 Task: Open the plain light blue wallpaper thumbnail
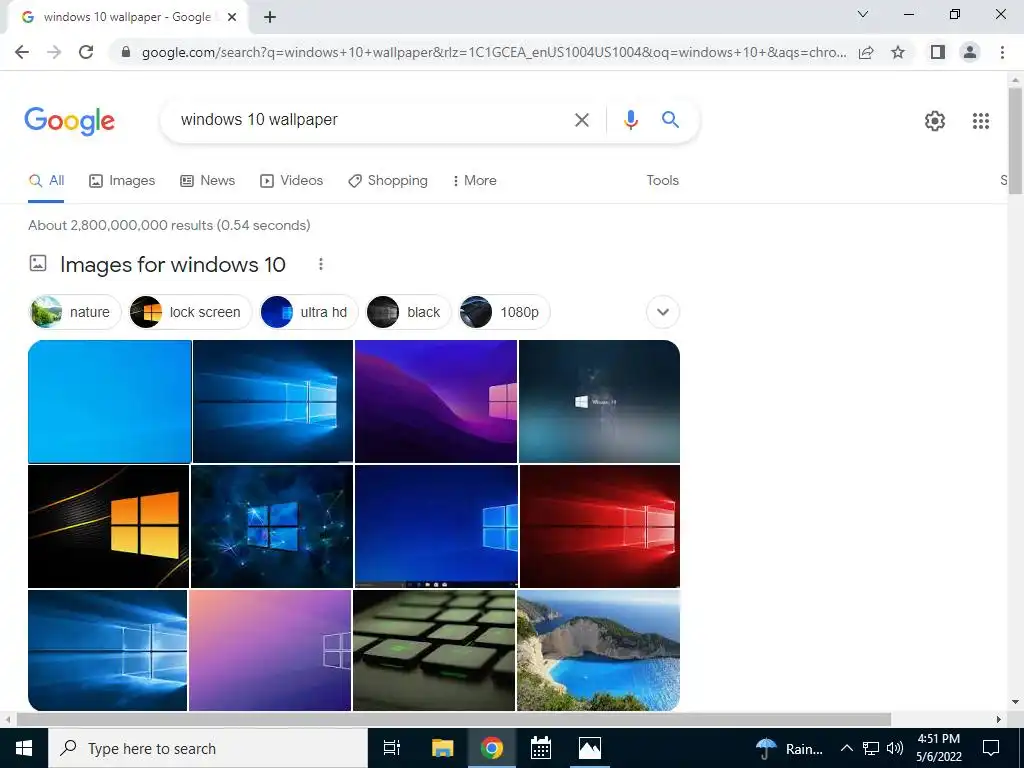[x=110, y=401]
